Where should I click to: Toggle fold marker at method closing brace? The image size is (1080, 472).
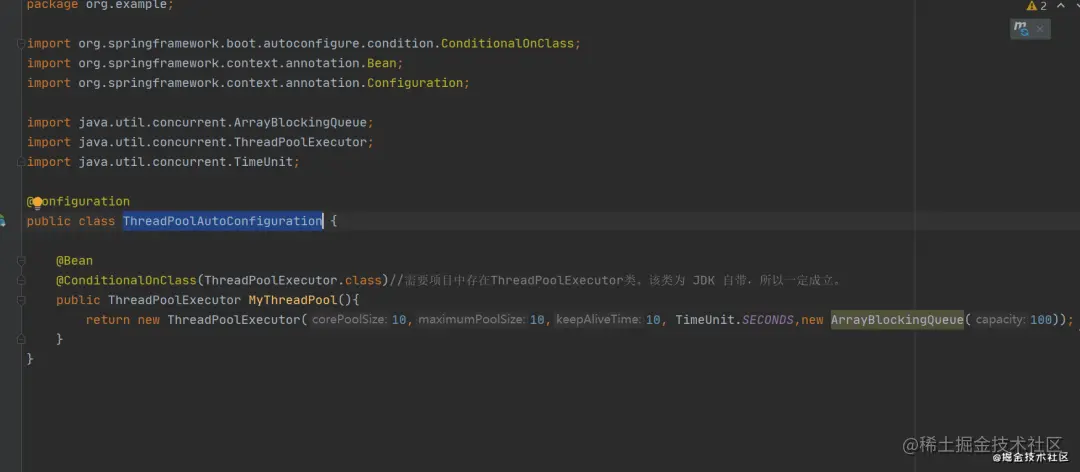(21, 340)
